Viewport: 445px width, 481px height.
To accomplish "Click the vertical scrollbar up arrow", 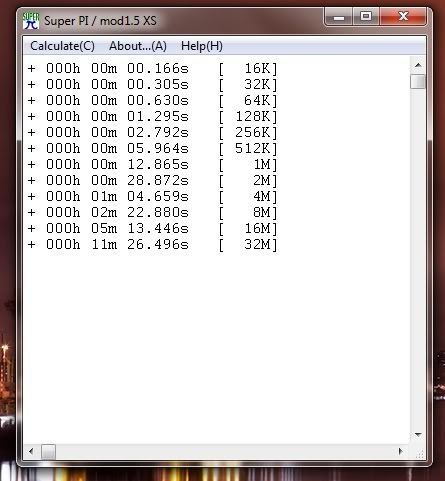I will (x=418, y=65).
